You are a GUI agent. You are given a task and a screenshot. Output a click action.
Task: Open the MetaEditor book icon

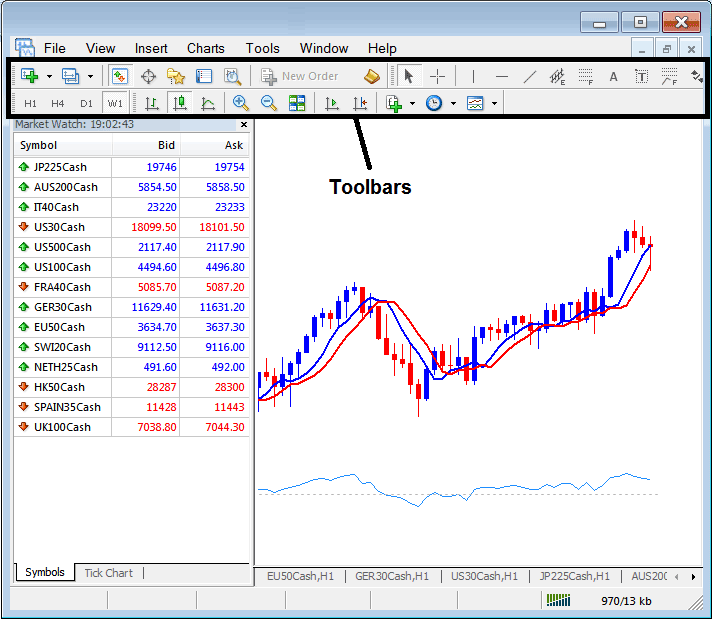[372, 76]
